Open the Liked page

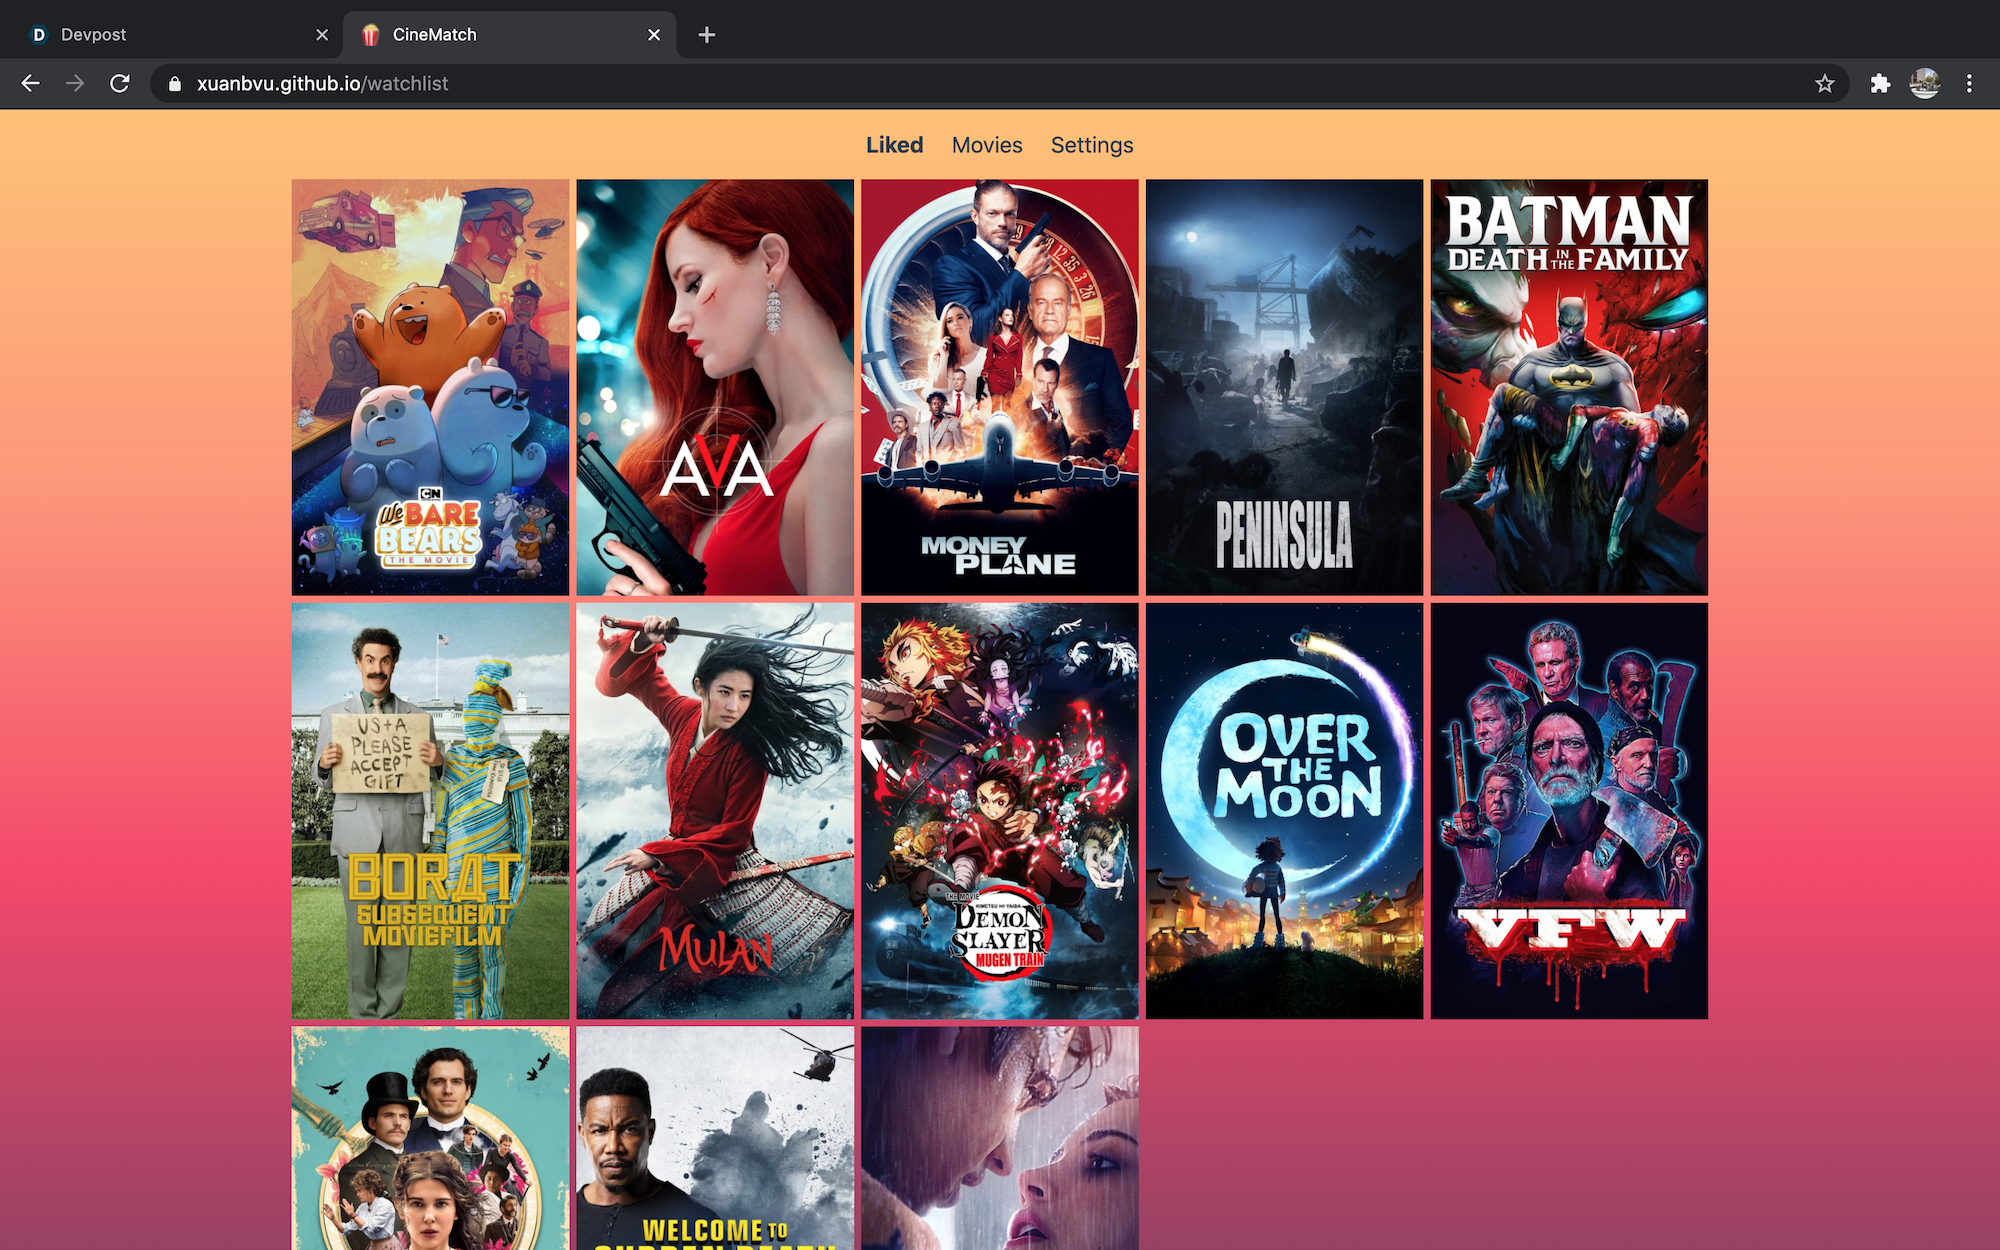894,145
